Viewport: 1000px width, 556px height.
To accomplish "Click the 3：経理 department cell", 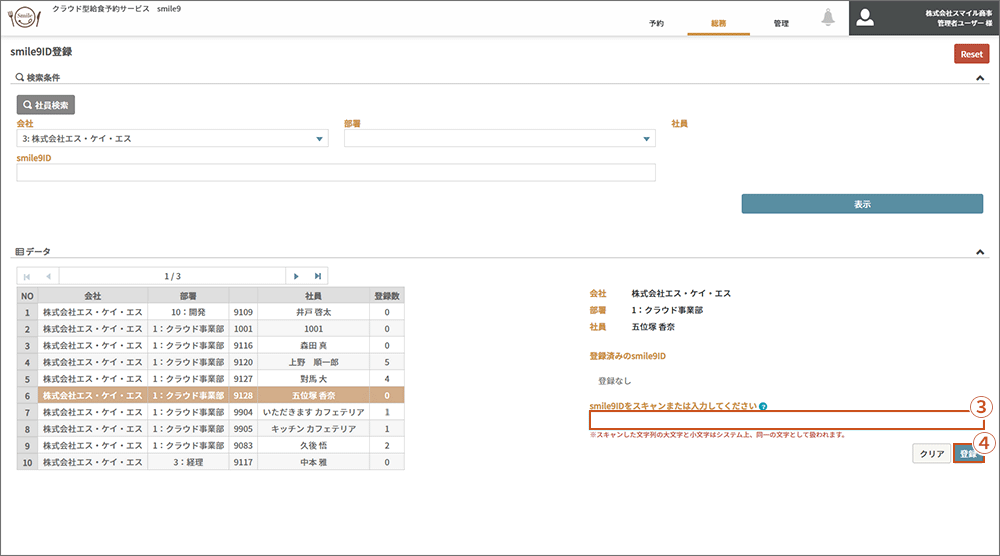I will tap(188, 462).
